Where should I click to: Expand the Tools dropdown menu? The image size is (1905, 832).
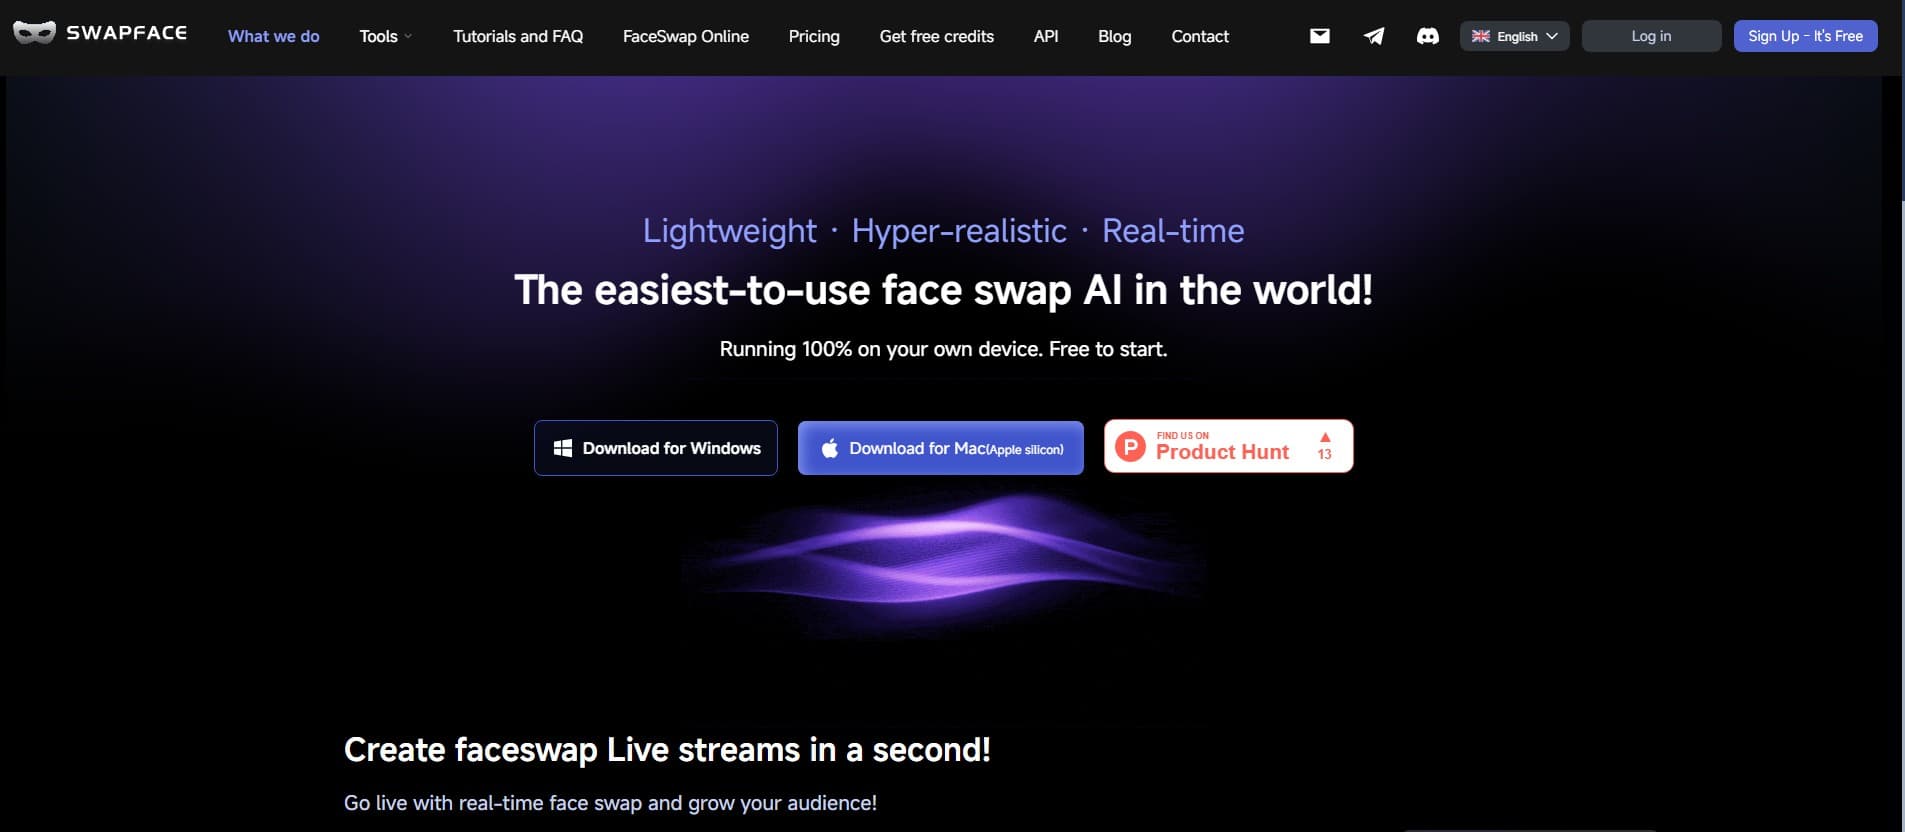click(386, 36)
